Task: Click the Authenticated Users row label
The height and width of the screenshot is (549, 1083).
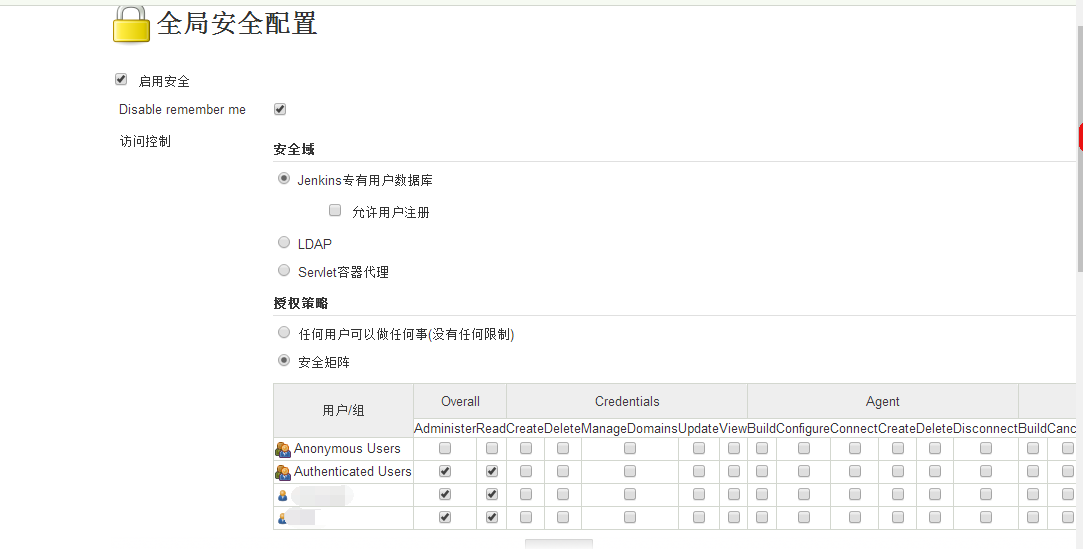Action: pyautogui.click(x=352, y=472)
